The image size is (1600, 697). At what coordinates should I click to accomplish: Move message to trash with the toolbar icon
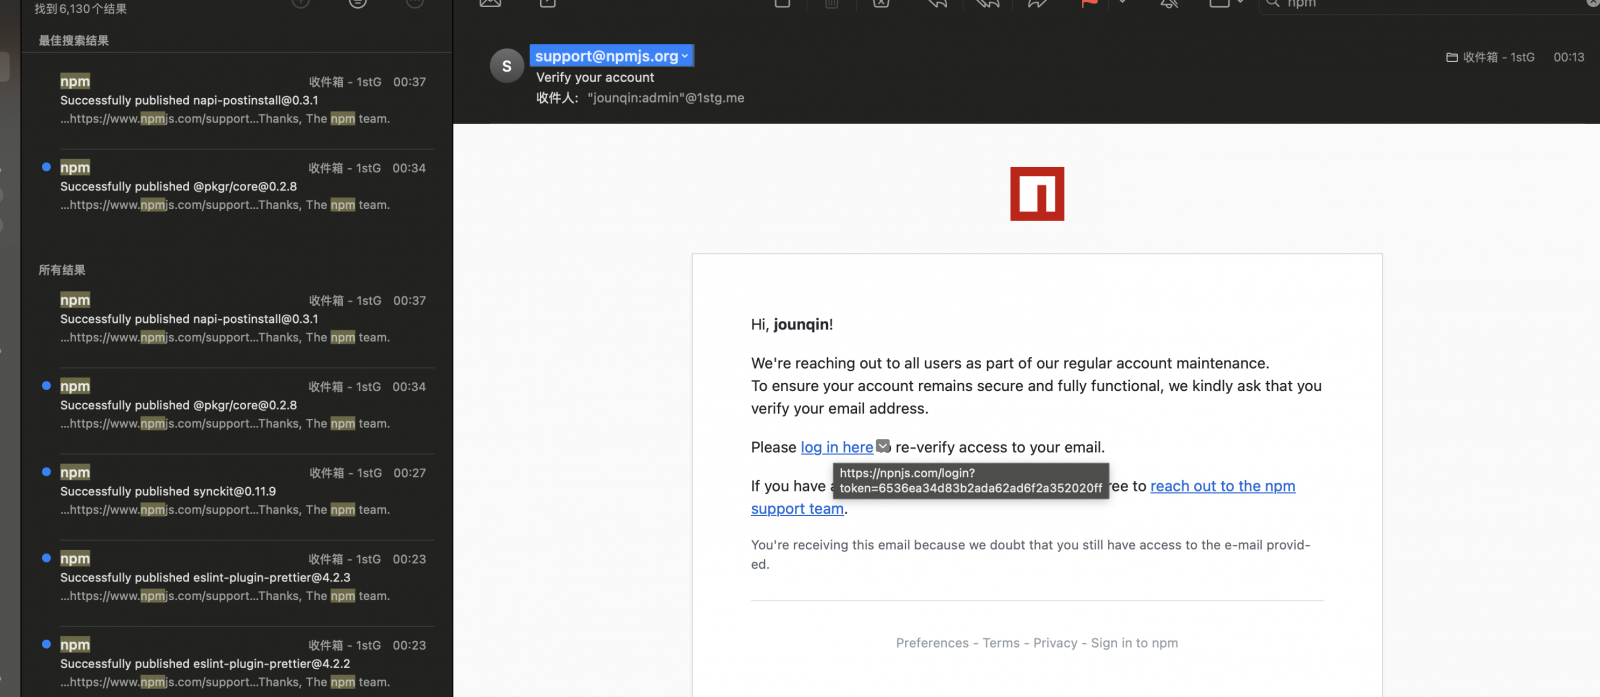point(831,3)
